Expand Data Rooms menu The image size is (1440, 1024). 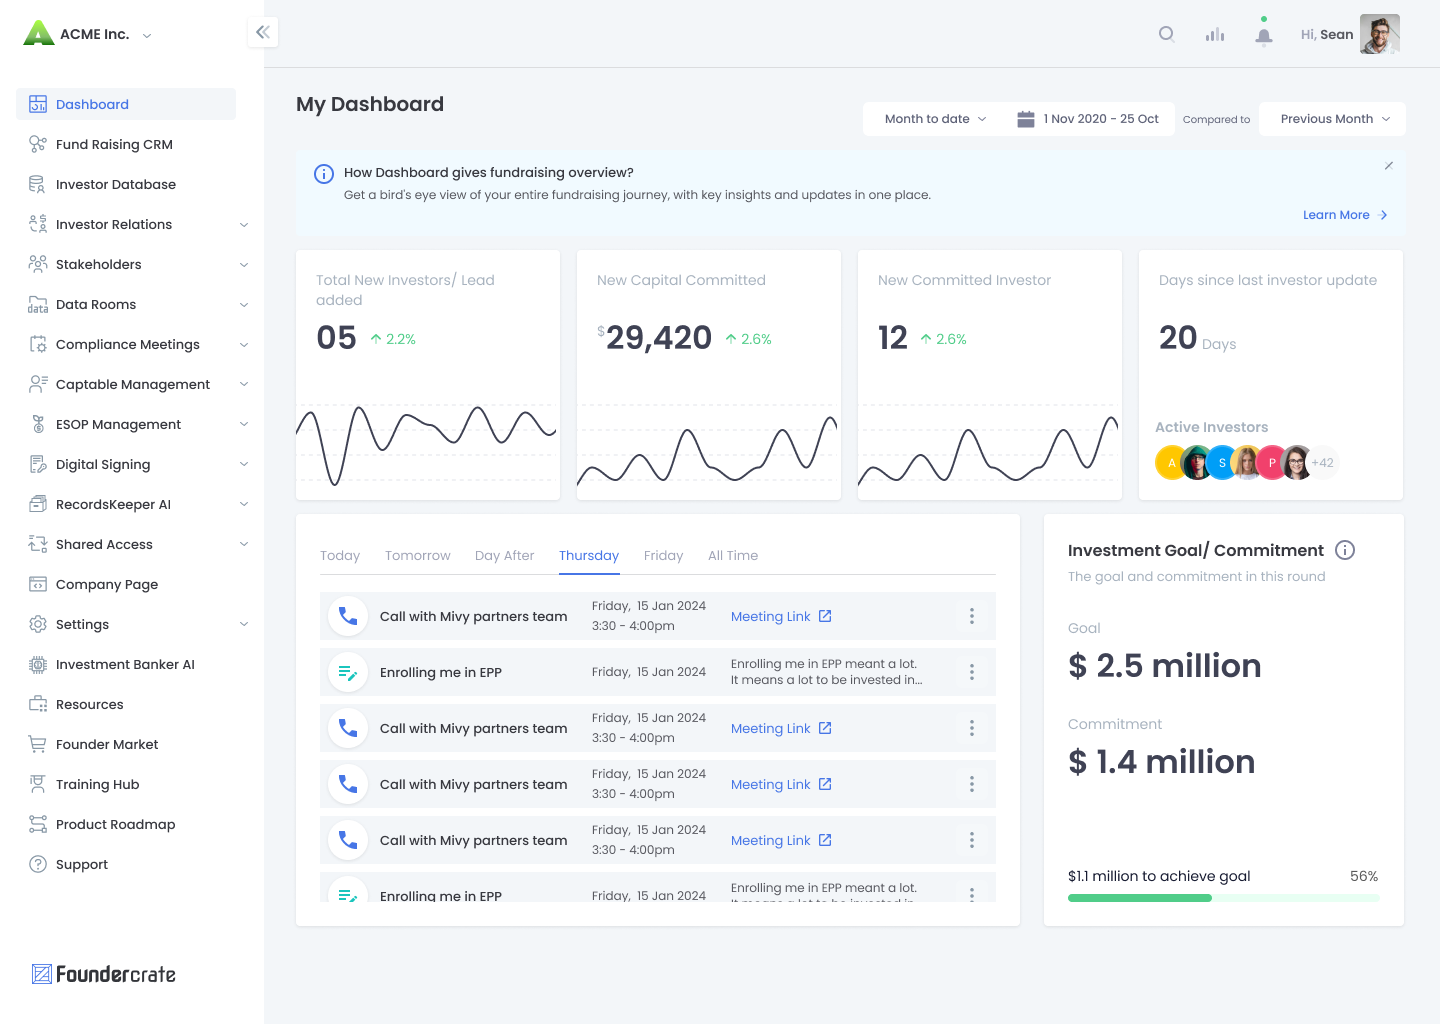pyautogui.click(x=244, y=305)
